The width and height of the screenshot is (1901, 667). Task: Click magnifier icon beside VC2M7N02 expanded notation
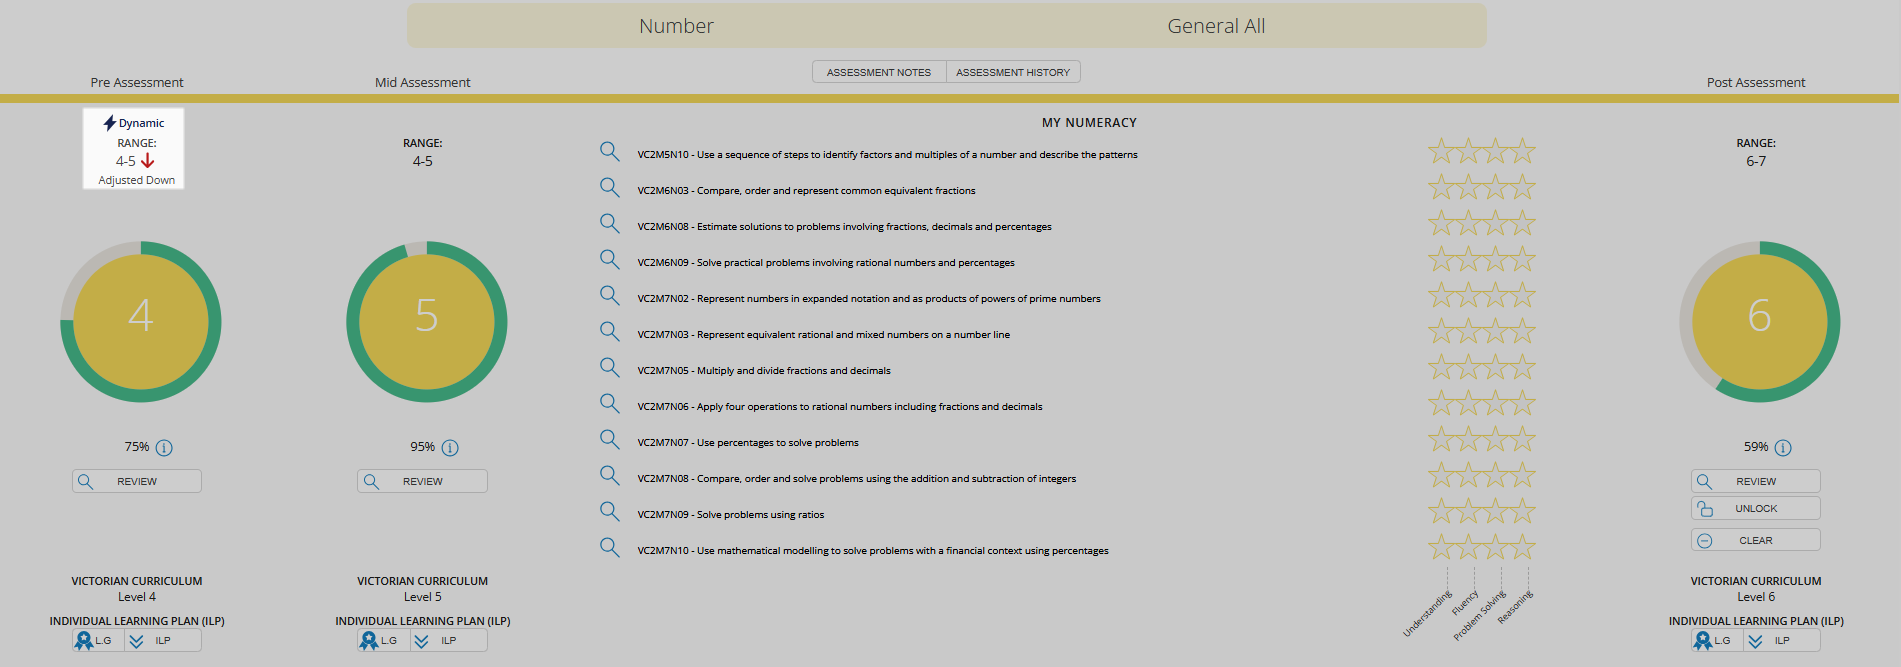(x=609, y=295)
